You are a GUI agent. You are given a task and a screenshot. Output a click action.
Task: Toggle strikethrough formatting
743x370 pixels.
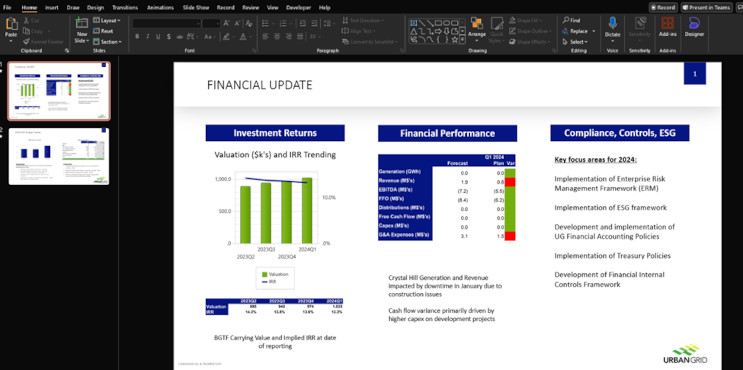(x=180, y=36)
